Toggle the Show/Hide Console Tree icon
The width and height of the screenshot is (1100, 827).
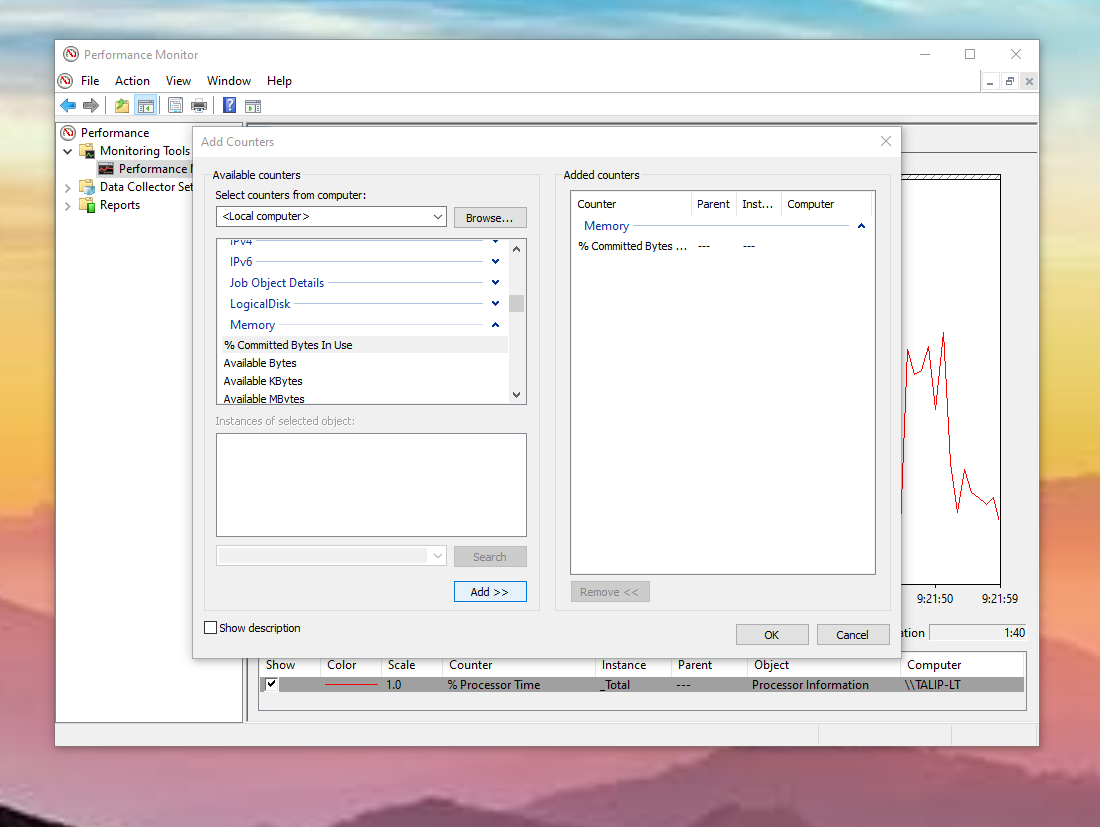click(x=145, y=106)
